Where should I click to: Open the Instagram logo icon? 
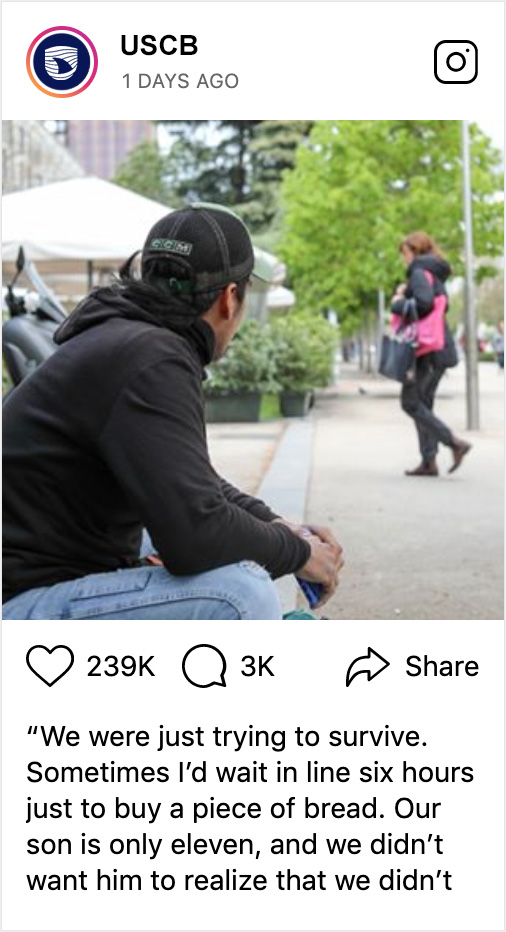[455, 62]
